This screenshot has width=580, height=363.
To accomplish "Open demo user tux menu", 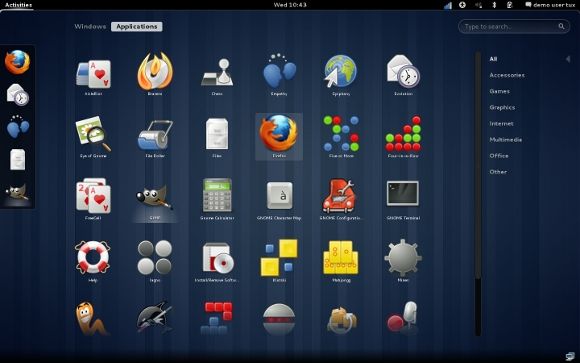I will click(550, 5).
